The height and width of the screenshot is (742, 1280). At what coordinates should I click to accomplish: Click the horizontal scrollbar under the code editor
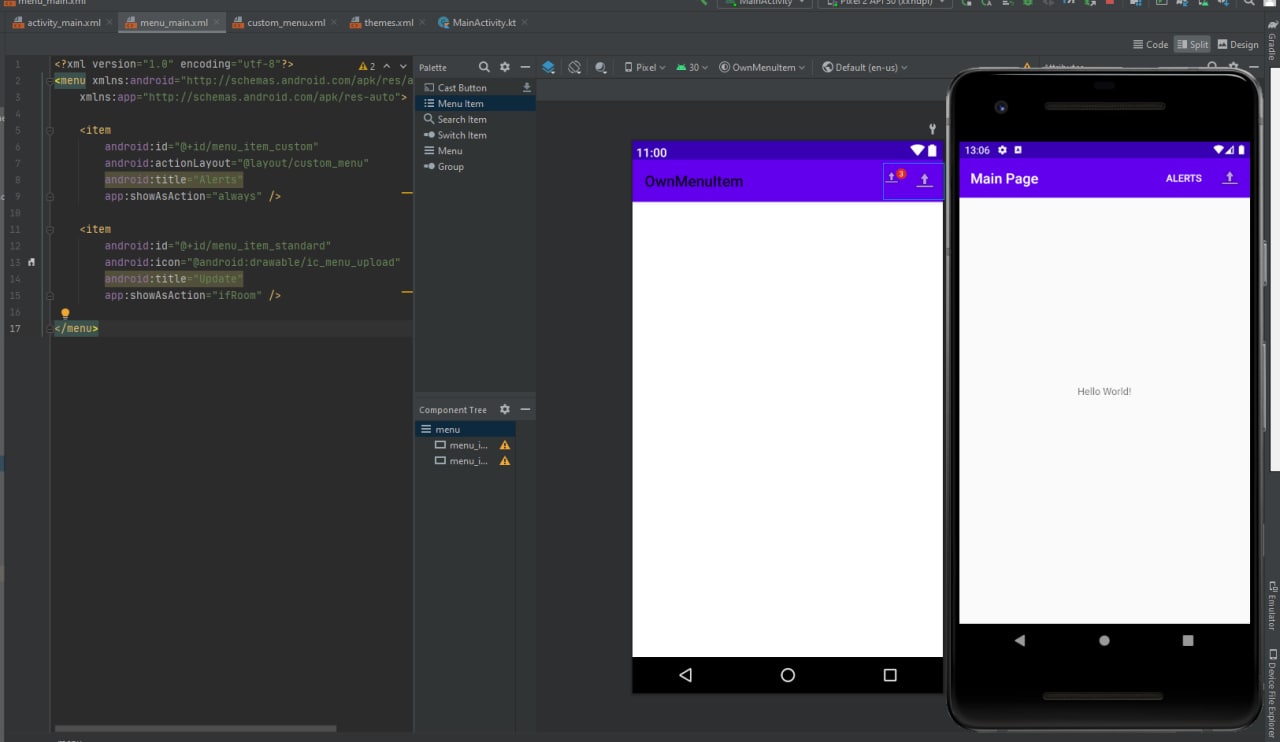[195, 729]
